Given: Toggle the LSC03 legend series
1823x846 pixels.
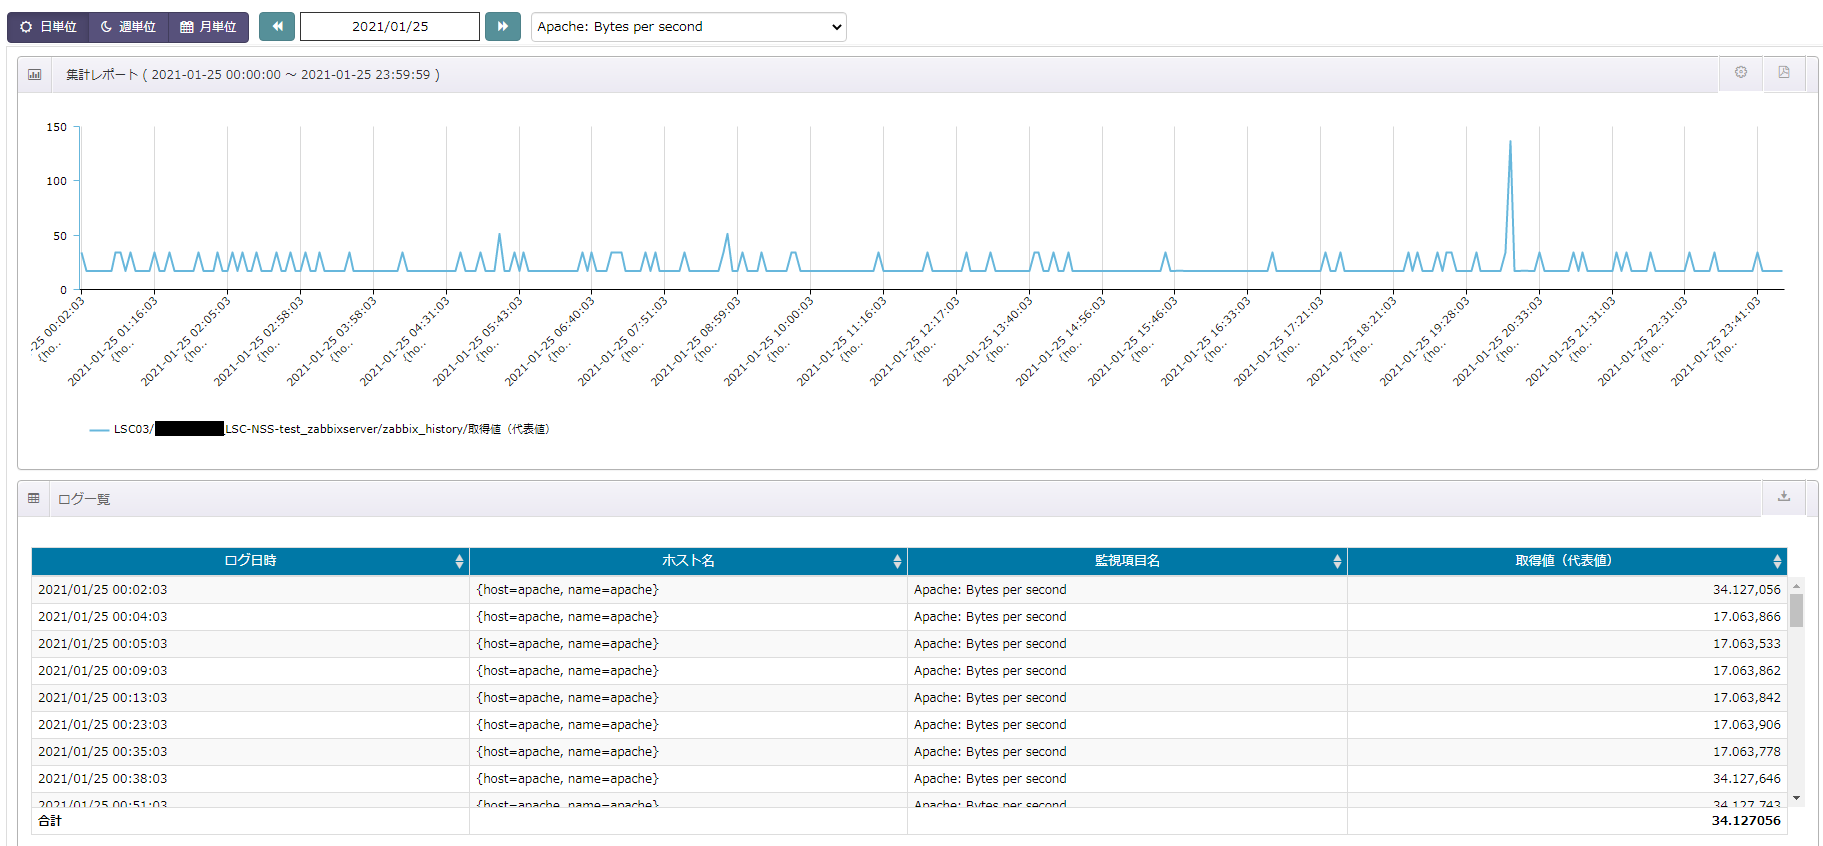Looking at the screenshot, I should (320, 429).
